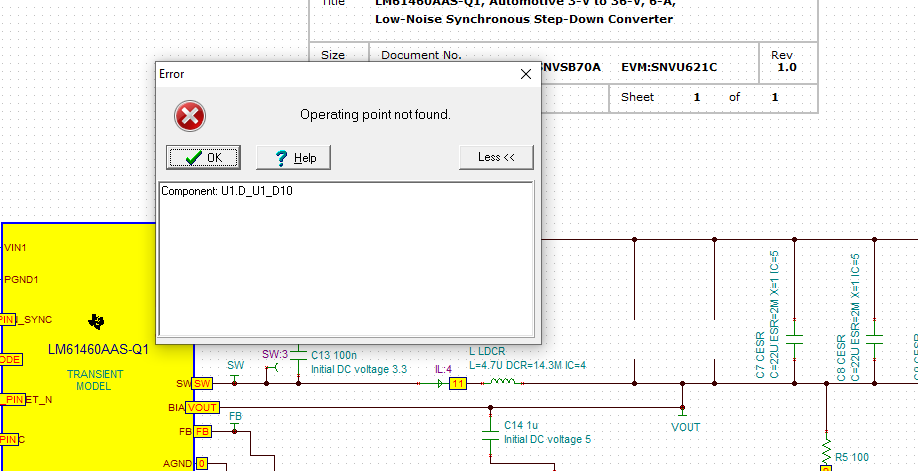Select the red error icon in the dialog
This screenshot has width=918, height=471.
(190, 115)
